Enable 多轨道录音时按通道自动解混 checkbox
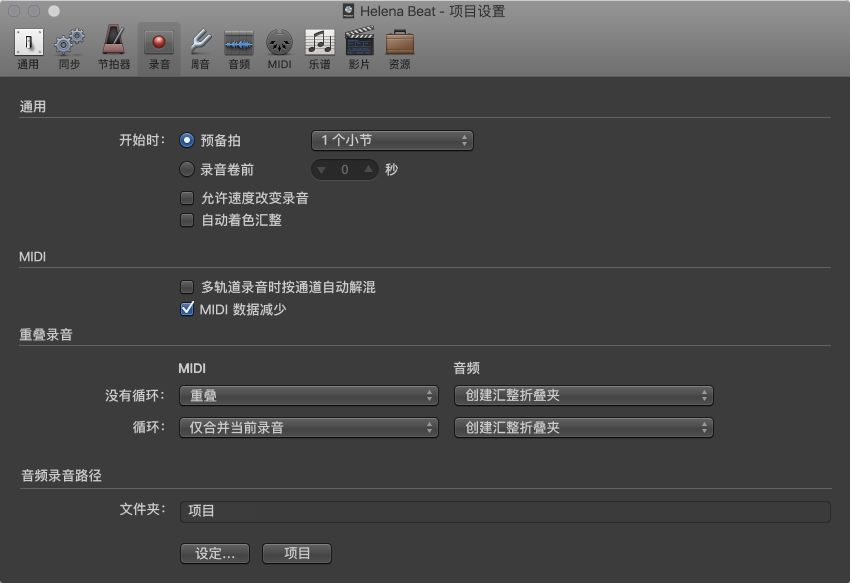Image resolution: width=852 pixels, height=584 pixels. click(x=186, y=287)
